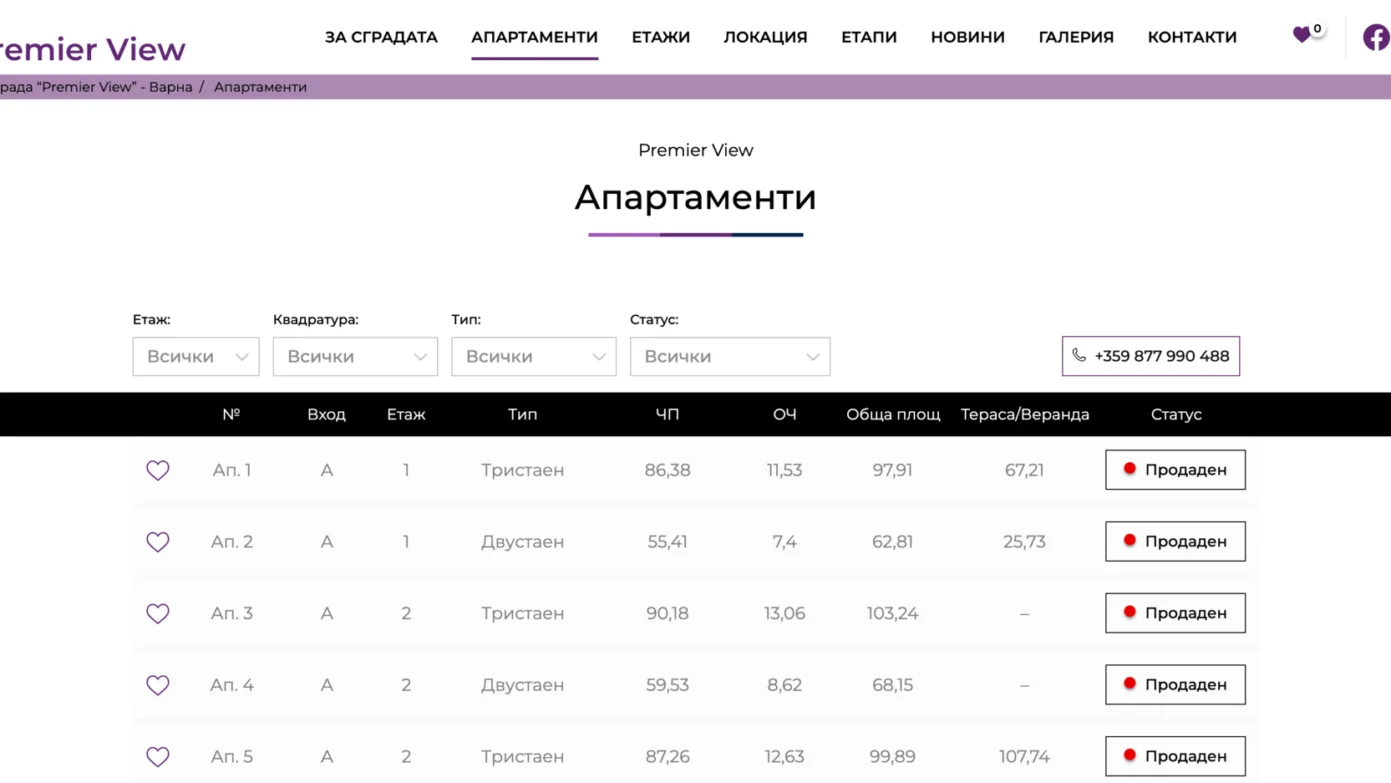This screenshot has width=1391, height=783.
Task: Go to ЗА СГРАДАТА menu item
Action: click(381, 37)
